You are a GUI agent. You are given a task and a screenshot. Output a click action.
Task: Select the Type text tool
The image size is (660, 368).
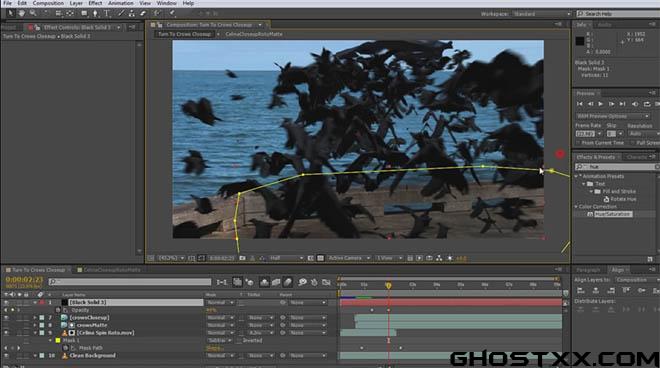click(x=107, y=13)
